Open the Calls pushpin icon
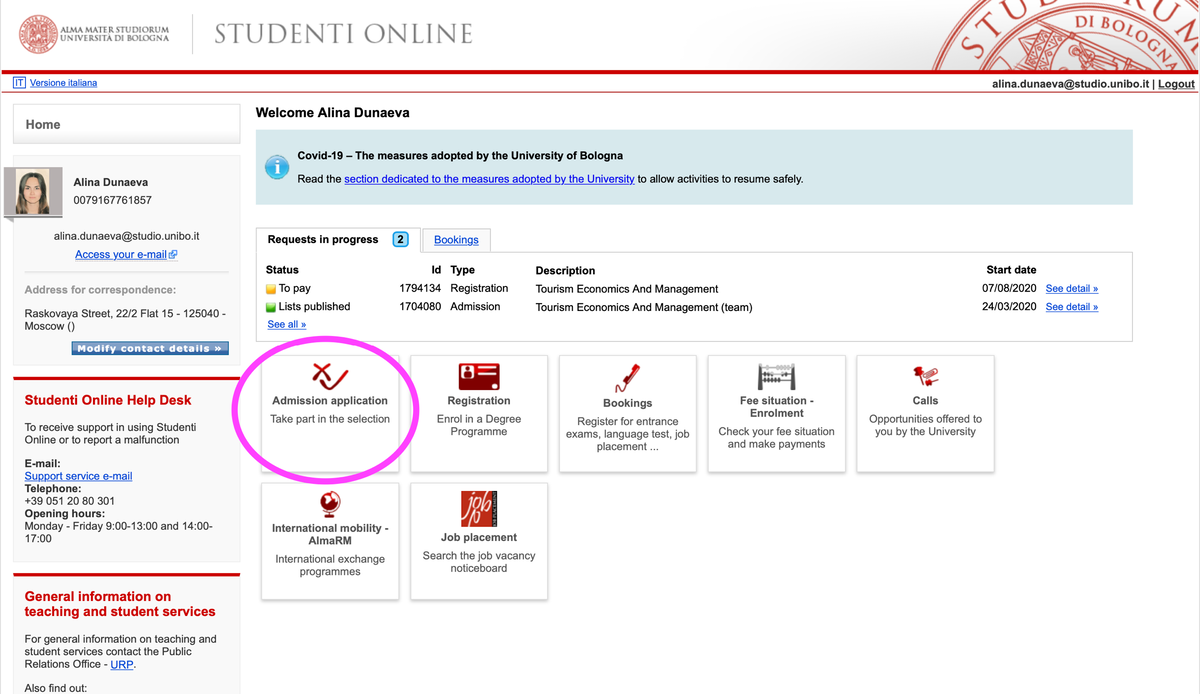This screenshot has height=694, width=1200. [925, 376]
